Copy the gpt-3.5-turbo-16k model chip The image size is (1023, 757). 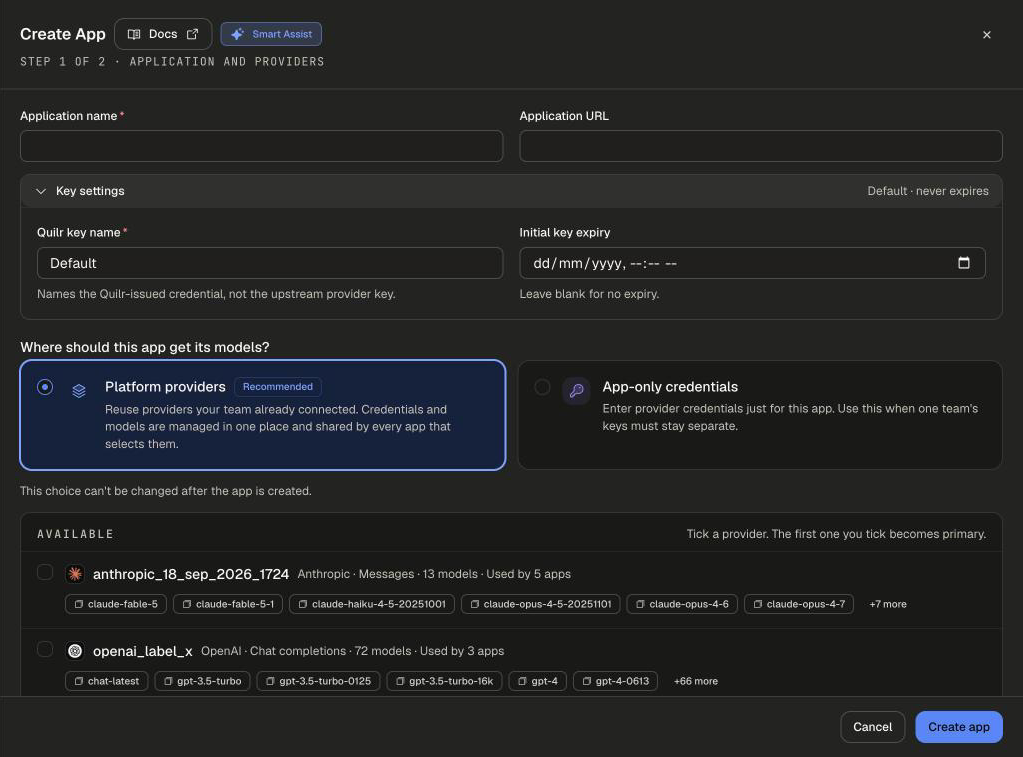444,681
